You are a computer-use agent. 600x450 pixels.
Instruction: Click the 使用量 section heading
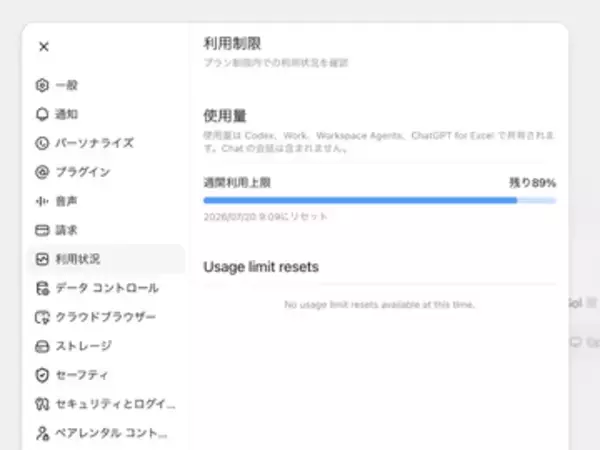coord(225,116)
